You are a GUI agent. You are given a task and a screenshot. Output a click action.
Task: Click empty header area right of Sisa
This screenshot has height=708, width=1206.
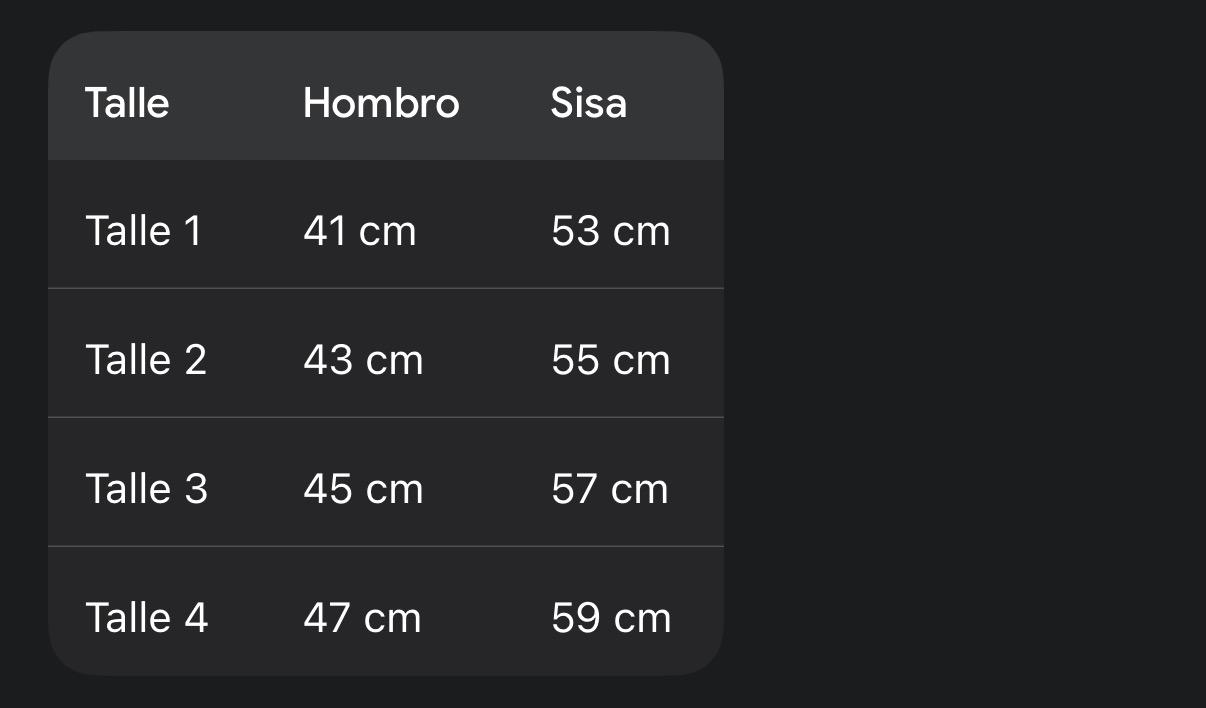[x=680, y=103]
